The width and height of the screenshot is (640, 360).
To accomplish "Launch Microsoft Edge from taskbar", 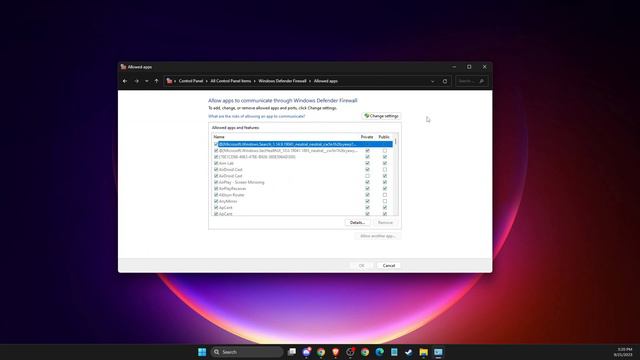I will 380,352.
